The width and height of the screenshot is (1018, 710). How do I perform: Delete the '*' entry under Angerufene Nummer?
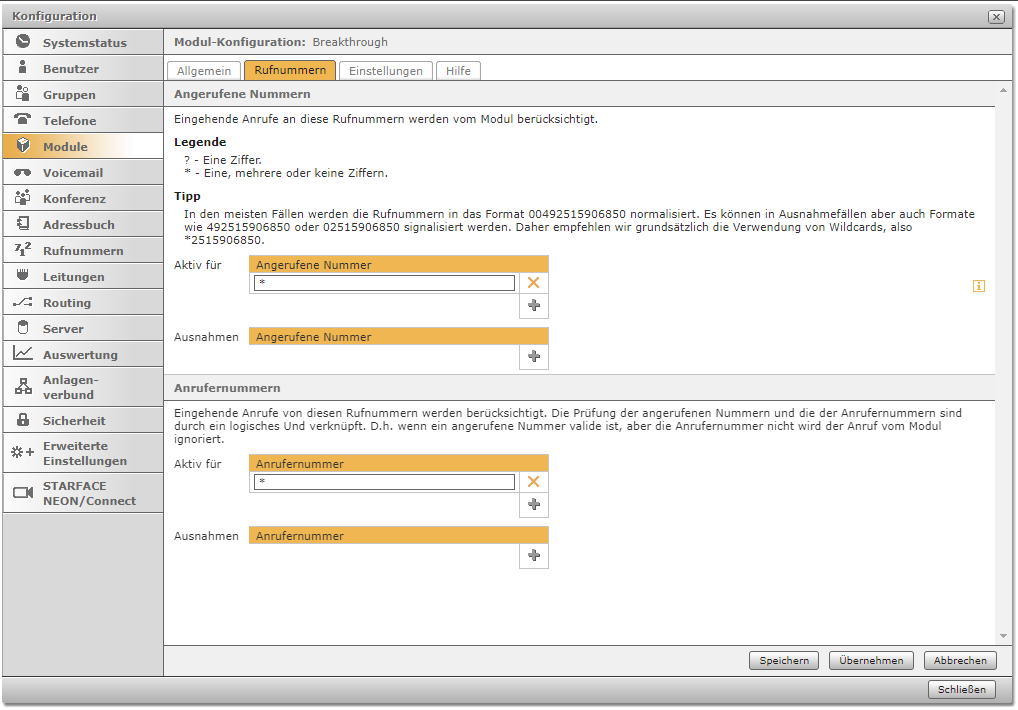pyautogui.click(x=533, y=283)
